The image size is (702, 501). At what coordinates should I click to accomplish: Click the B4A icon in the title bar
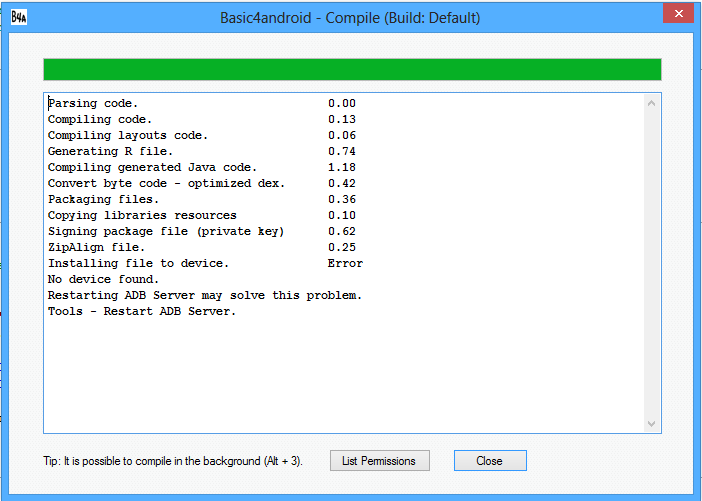pos(20,18)
